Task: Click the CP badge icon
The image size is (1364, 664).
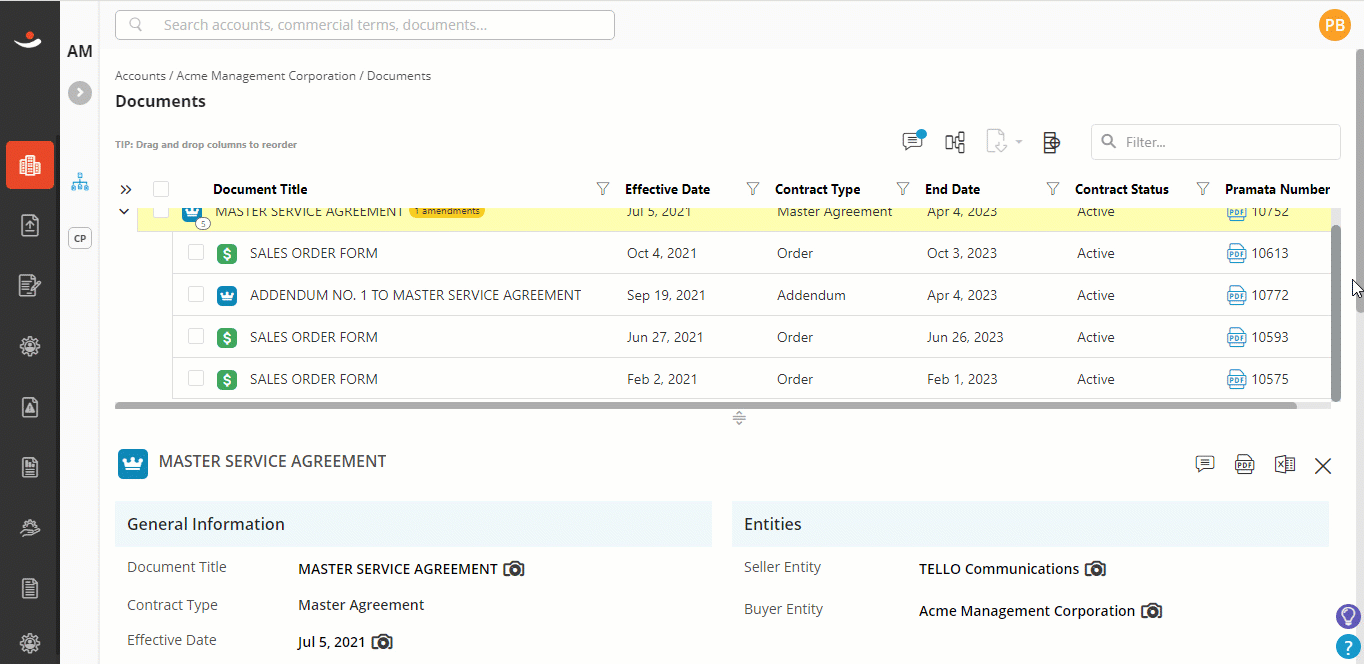Action: coord(80,238)
